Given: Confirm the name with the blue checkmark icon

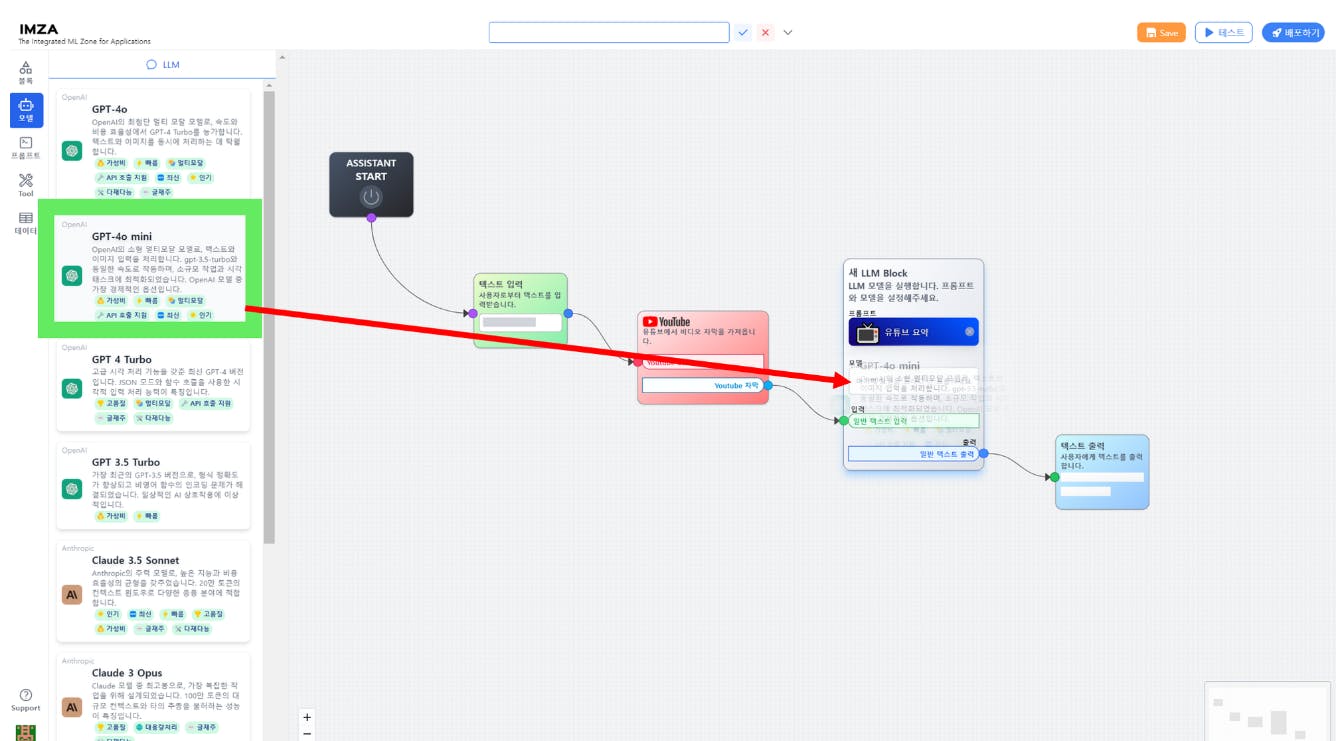Looking at the screenshot, I should click(744, 32).
